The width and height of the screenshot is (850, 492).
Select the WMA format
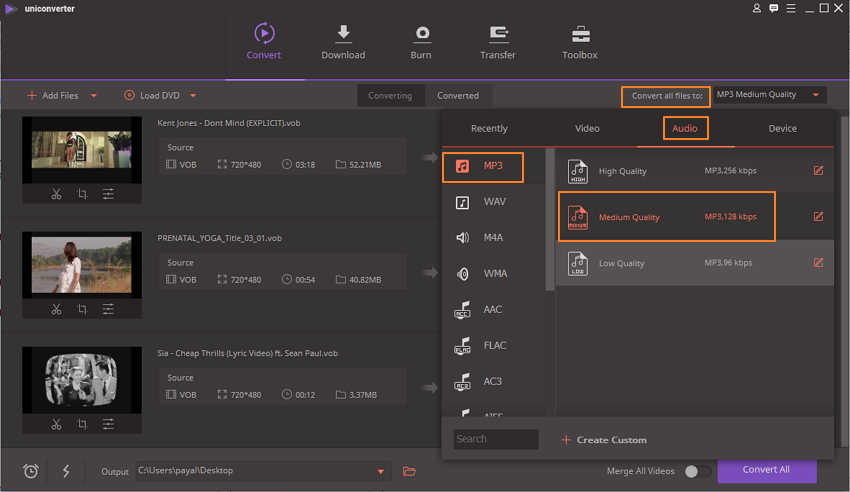[494, 274]
